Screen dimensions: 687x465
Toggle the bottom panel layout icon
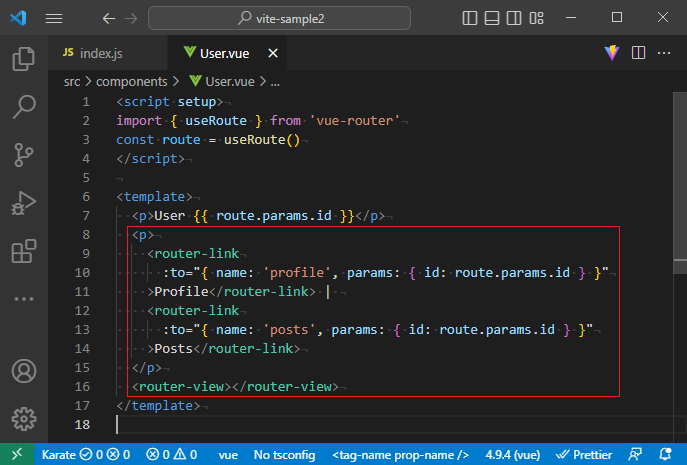(x=492, y=18)
